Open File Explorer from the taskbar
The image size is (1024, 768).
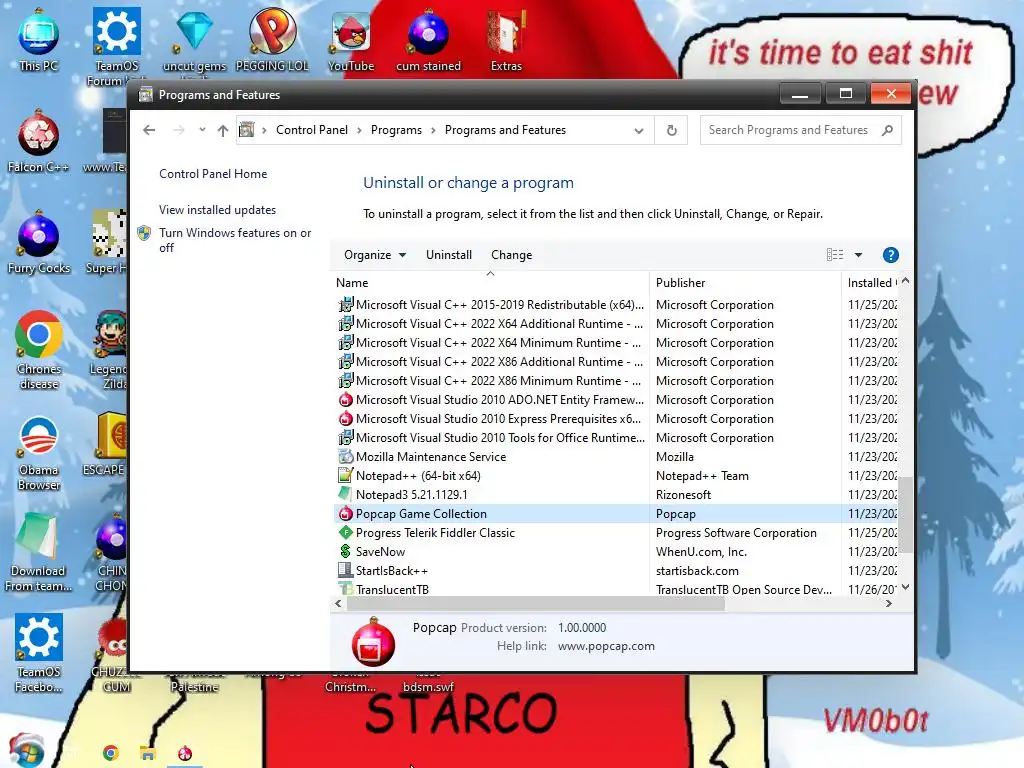click(x=148, y=753)
